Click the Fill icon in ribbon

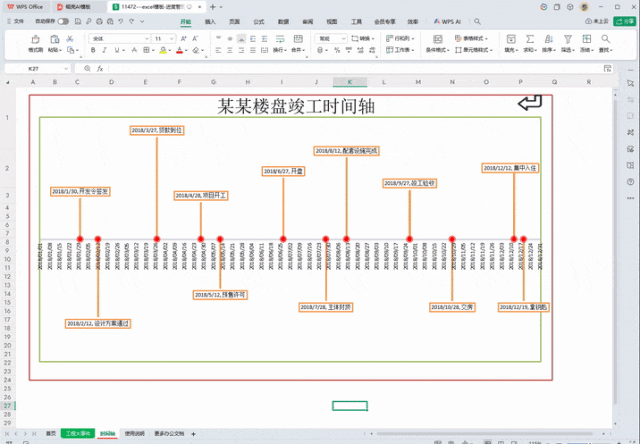(x=511, y=39)
